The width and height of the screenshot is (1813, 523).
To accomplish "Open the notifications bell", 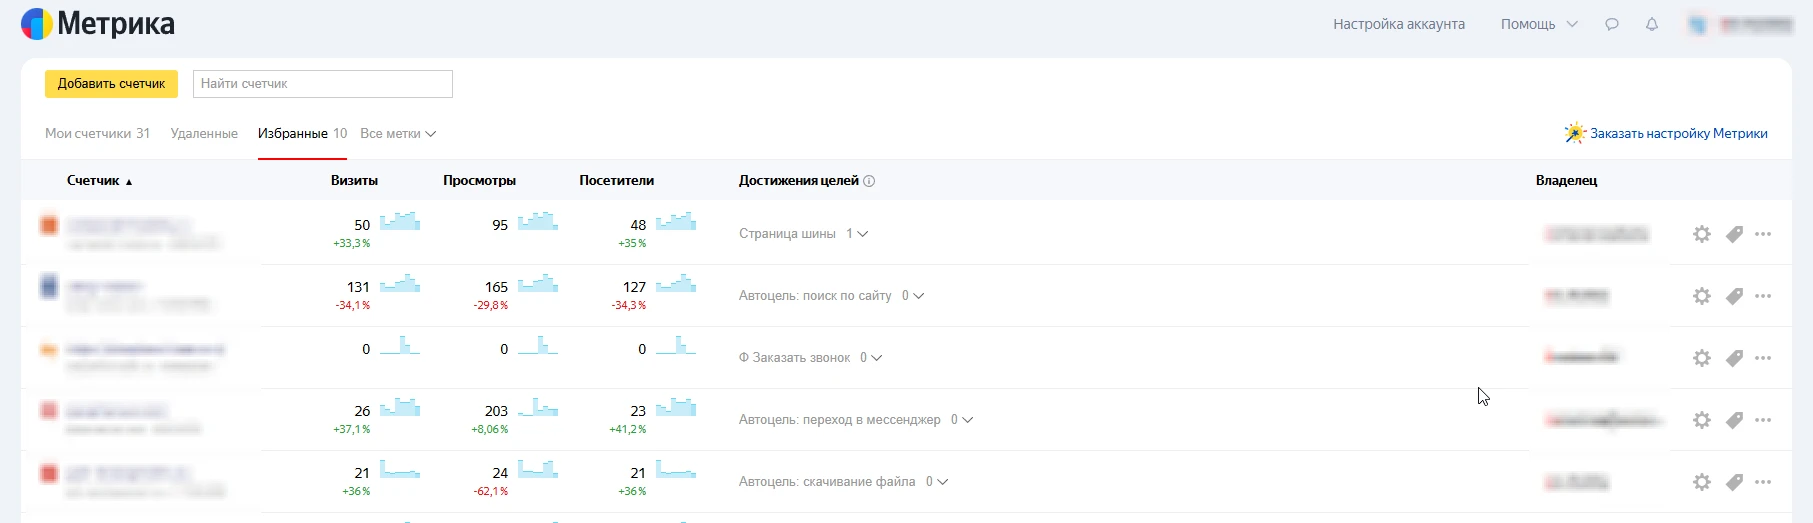I will [x=1652, y=24].
